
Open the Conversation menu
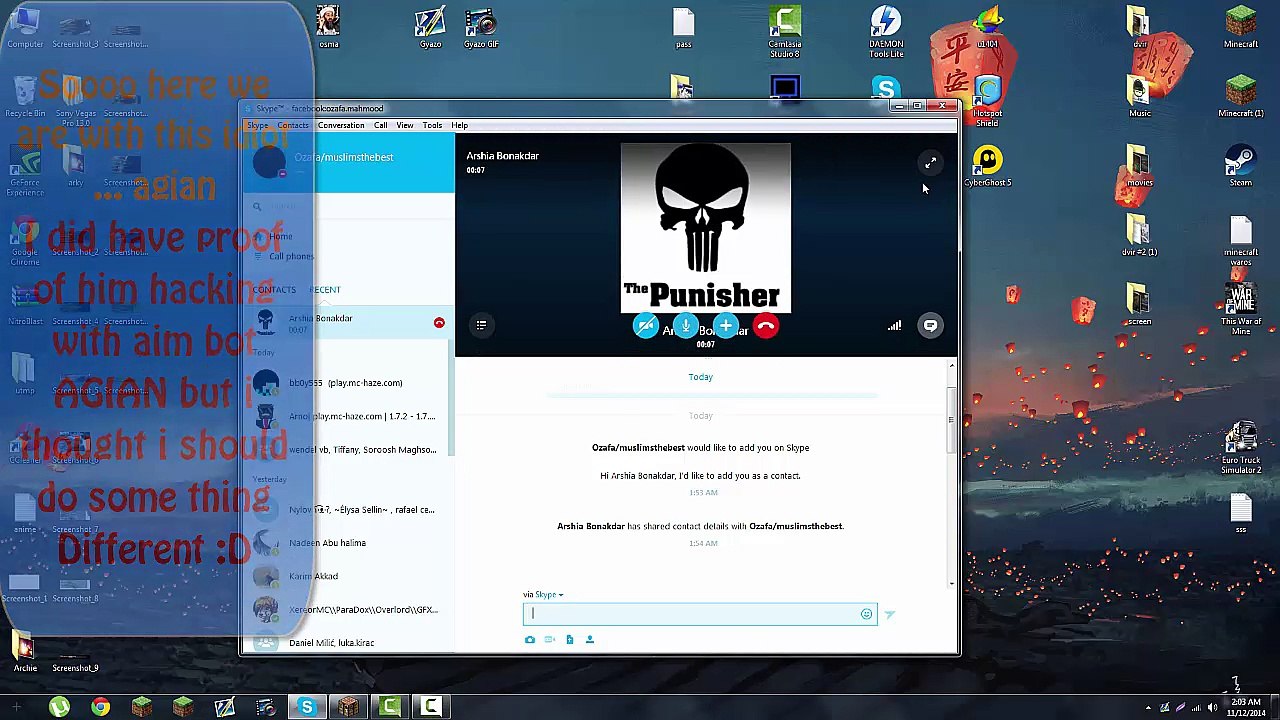pos(341,126)
